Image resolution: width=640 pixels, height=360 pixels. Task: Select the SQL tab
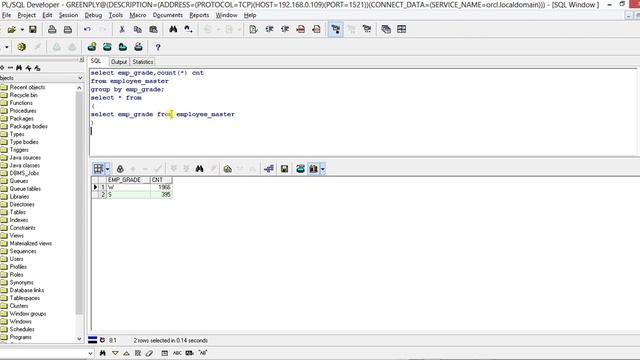pos(96,61)
